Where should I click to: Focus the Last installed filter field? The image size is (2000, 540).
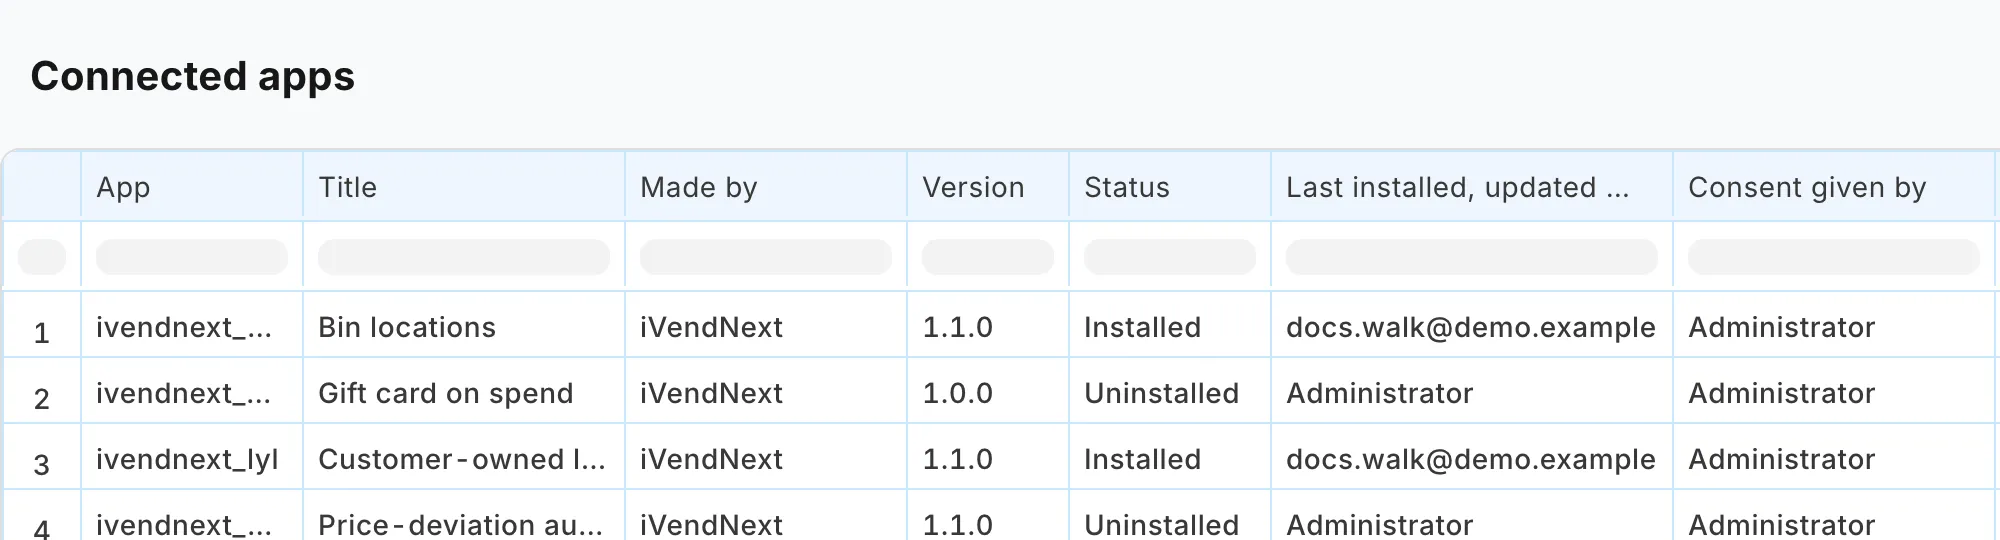tap(1472, 257)
